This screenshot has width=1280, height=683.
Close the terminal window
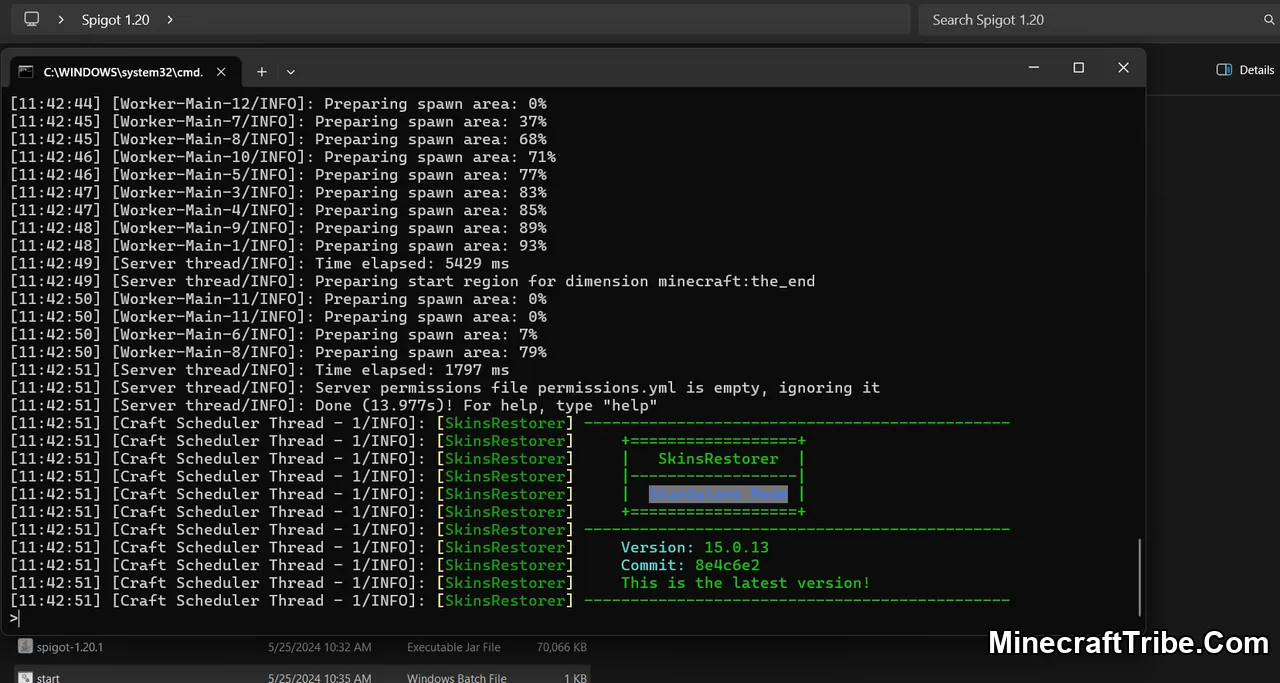1124,68
